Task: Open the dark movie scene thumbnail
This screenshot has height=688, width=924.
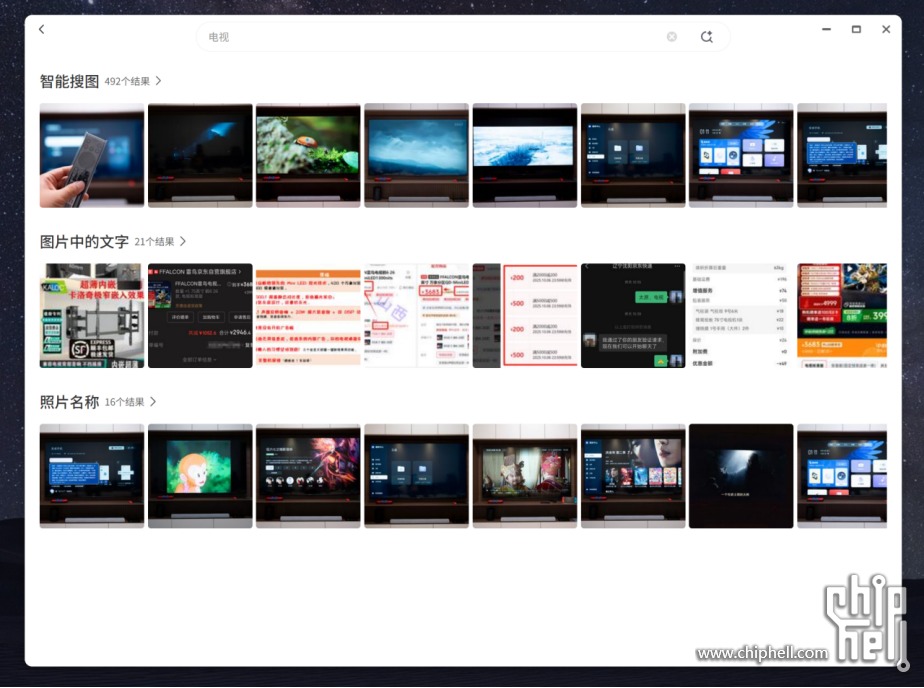Action: click(741, 476)
